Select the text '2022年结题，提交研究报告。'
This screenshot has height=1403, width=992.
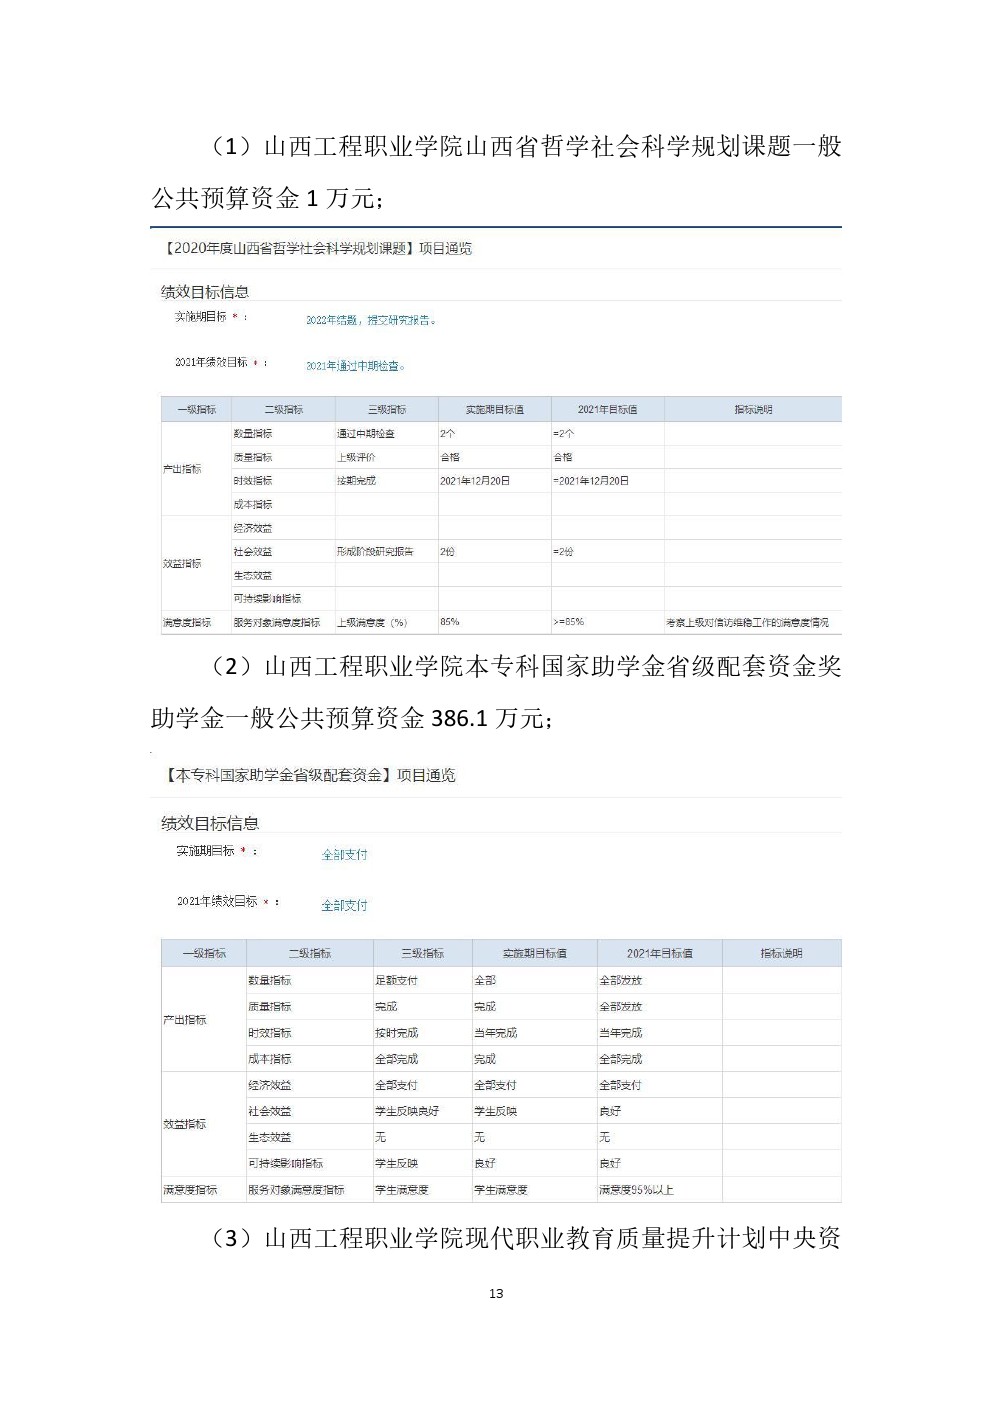371,320
